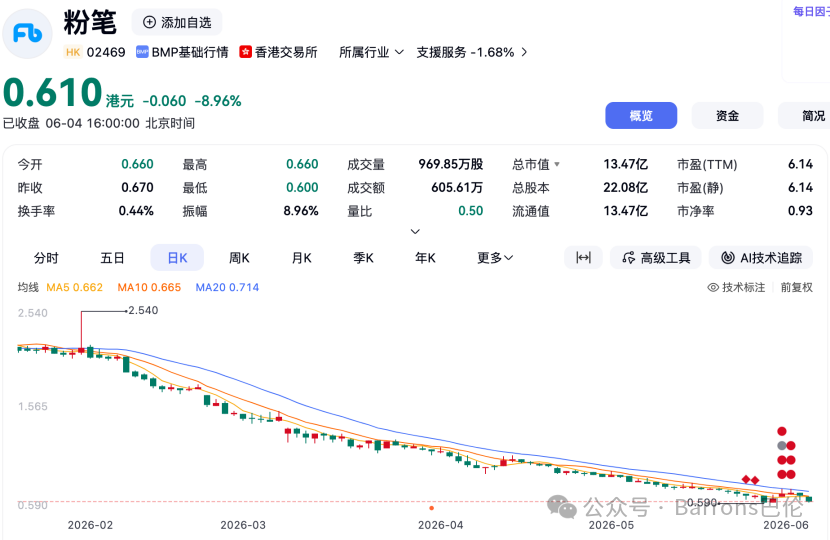Click the chart width range icon
The height and width of the screenshot is (540, 830).
(x=583, y=258)
